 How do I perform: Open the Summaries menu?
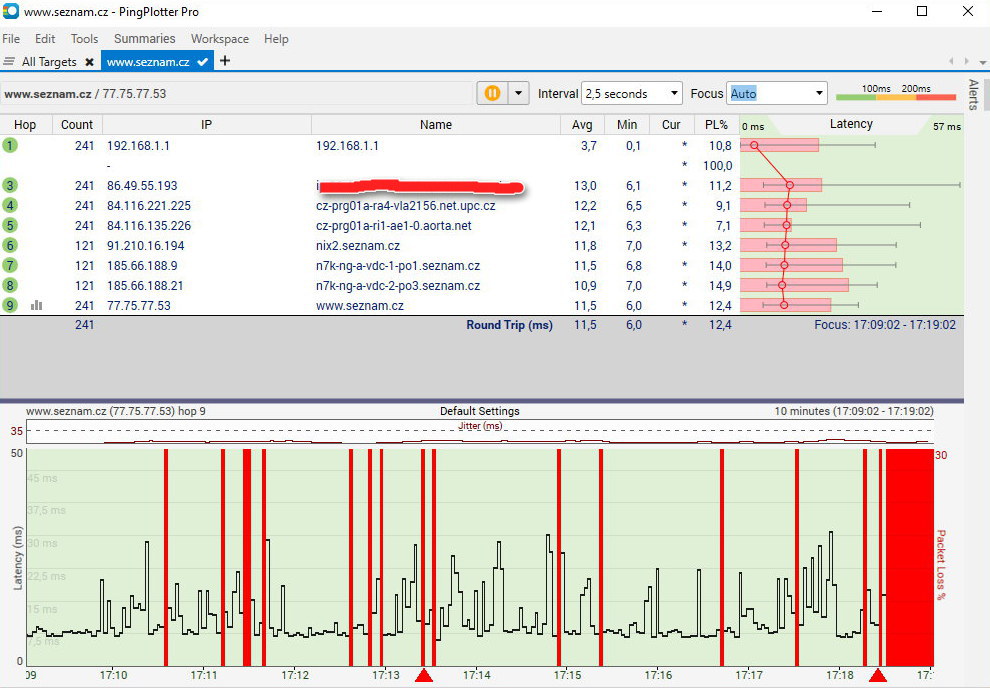click(144, 39)
